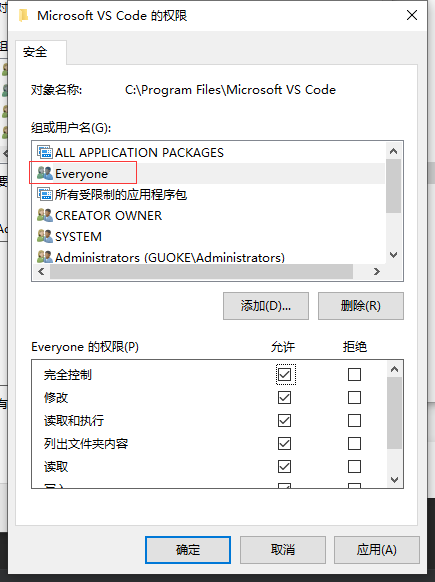Viewport: 435px width, 582px height.
Task: Click down arrow of user list scrollbar
Action: 394,255
